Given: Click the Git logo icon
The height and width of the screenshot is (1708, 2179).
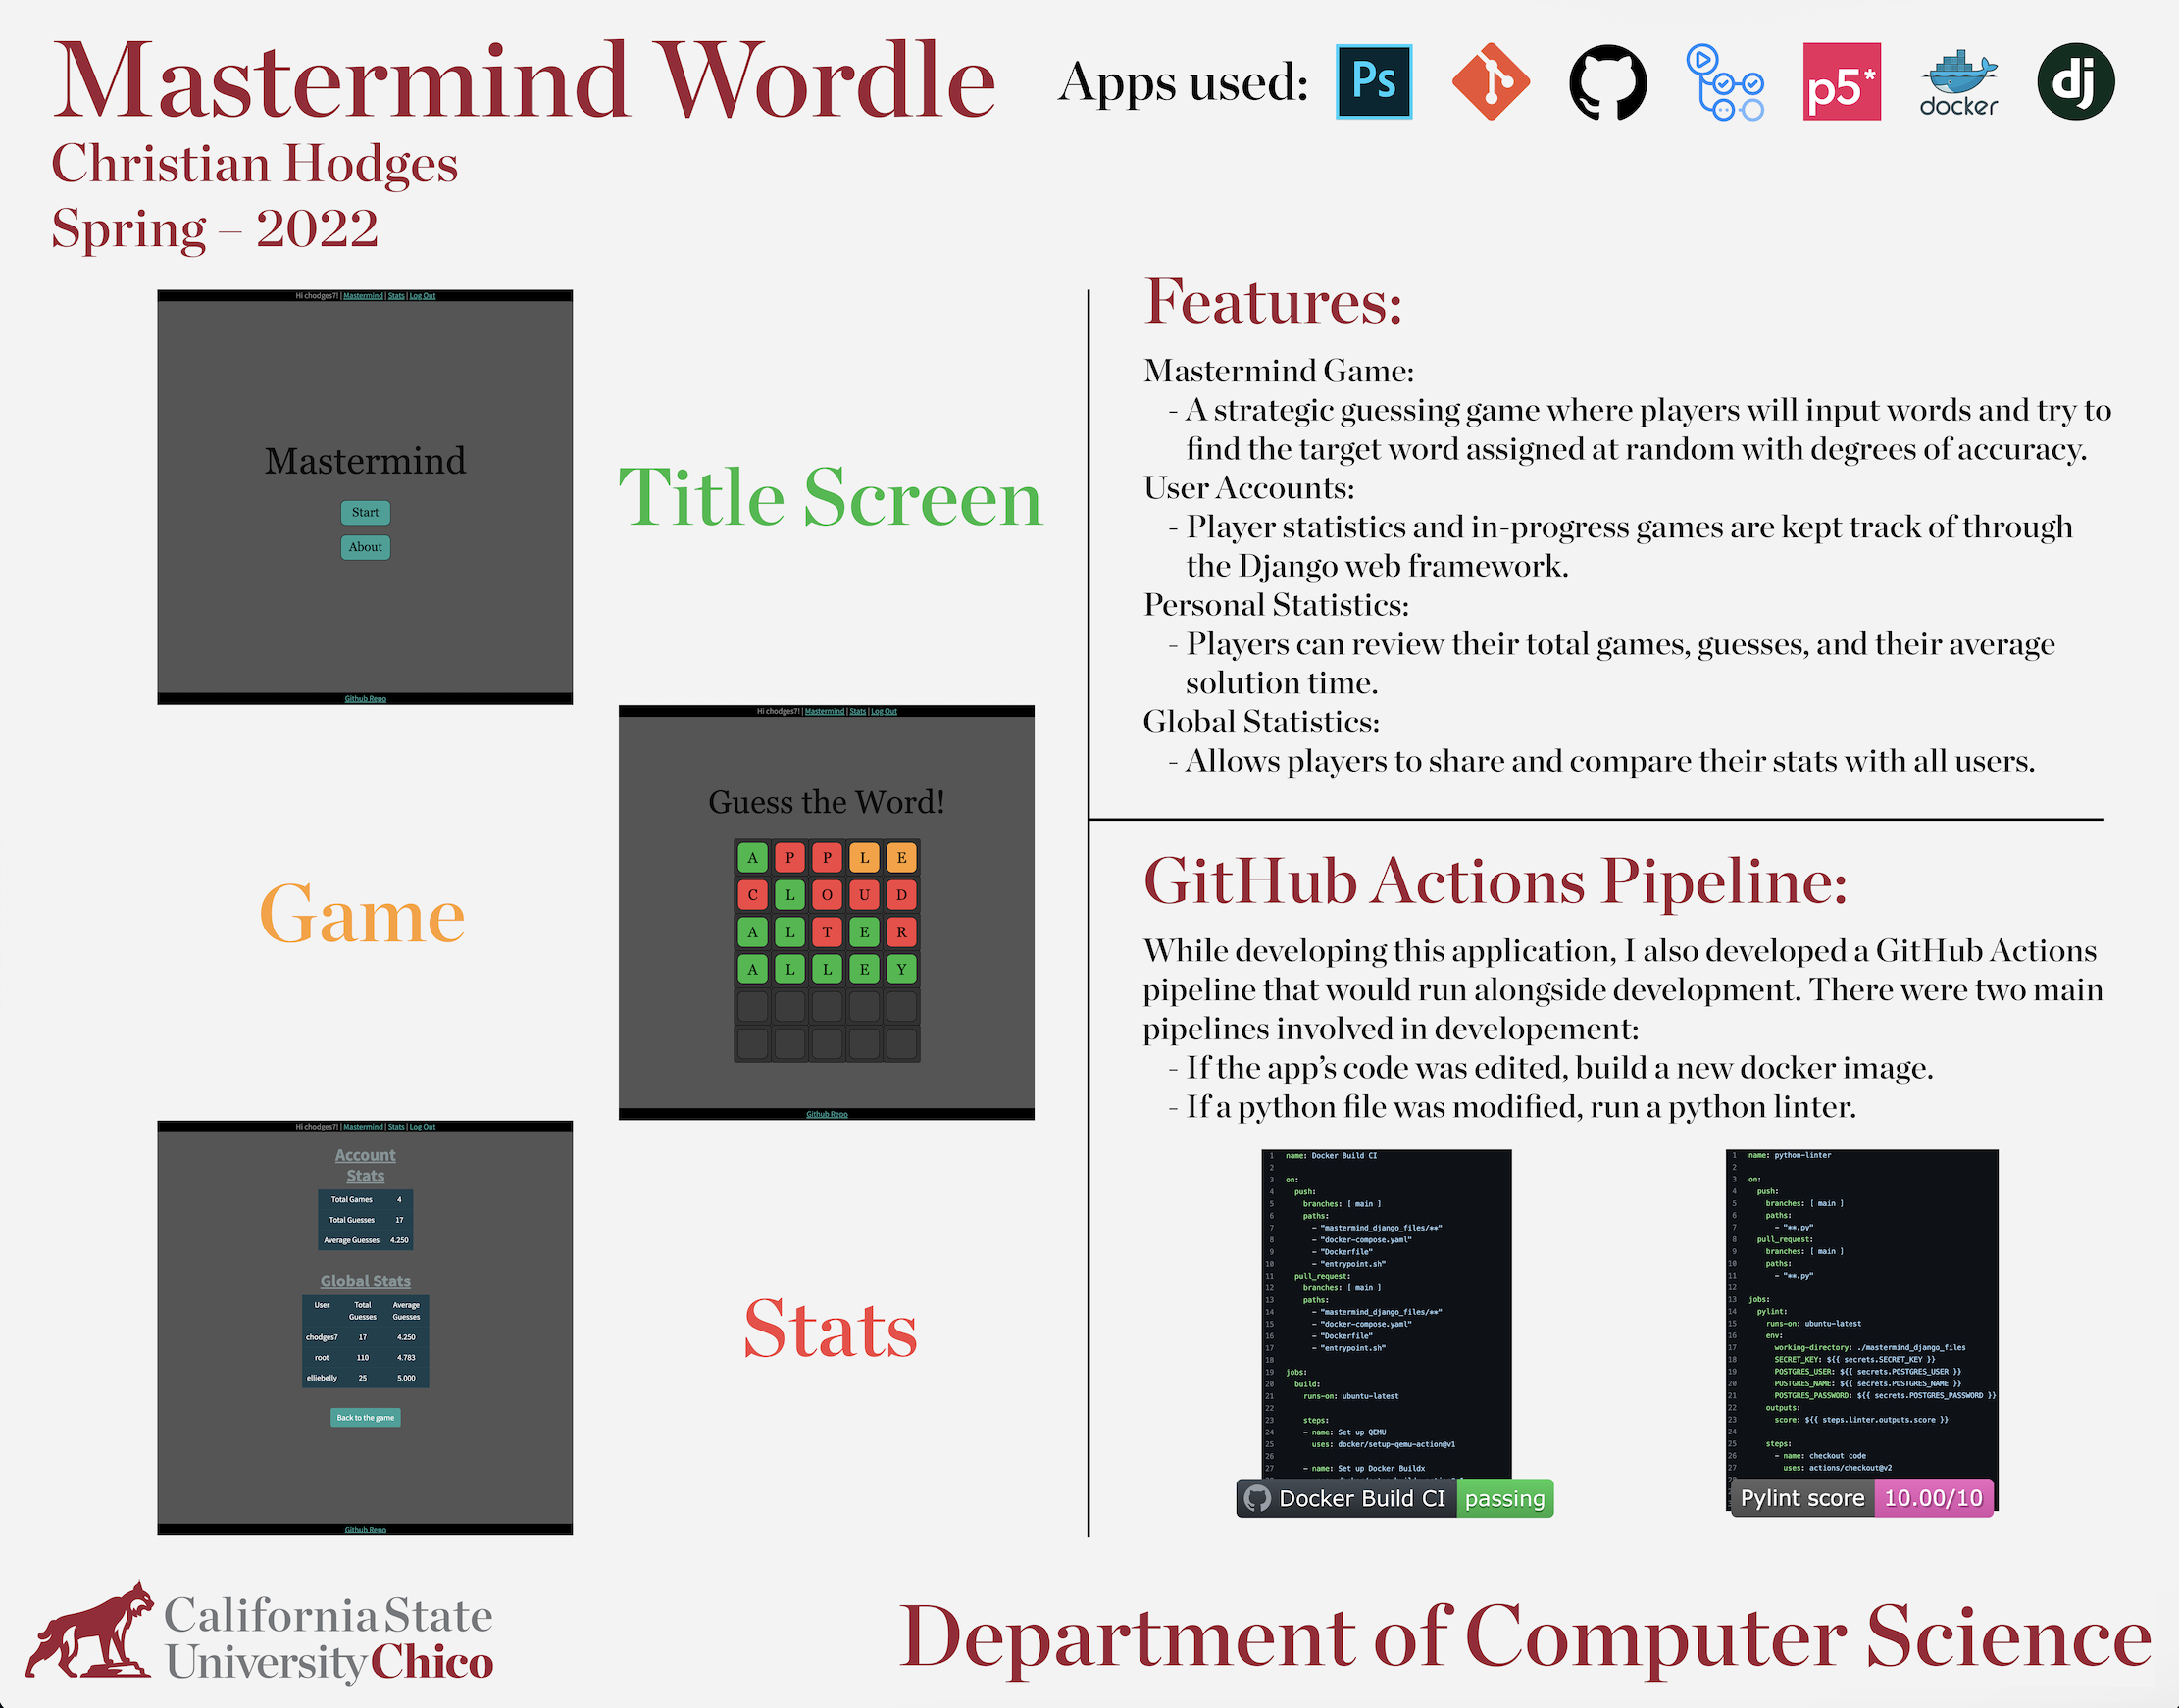Looking at the screenshot, I should tap(1490, 82).
